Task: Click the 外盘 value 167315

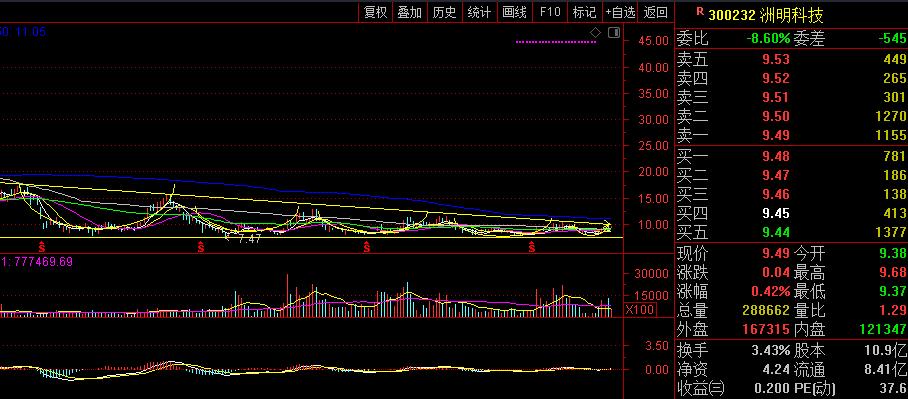Action: [x=766, y=330]
